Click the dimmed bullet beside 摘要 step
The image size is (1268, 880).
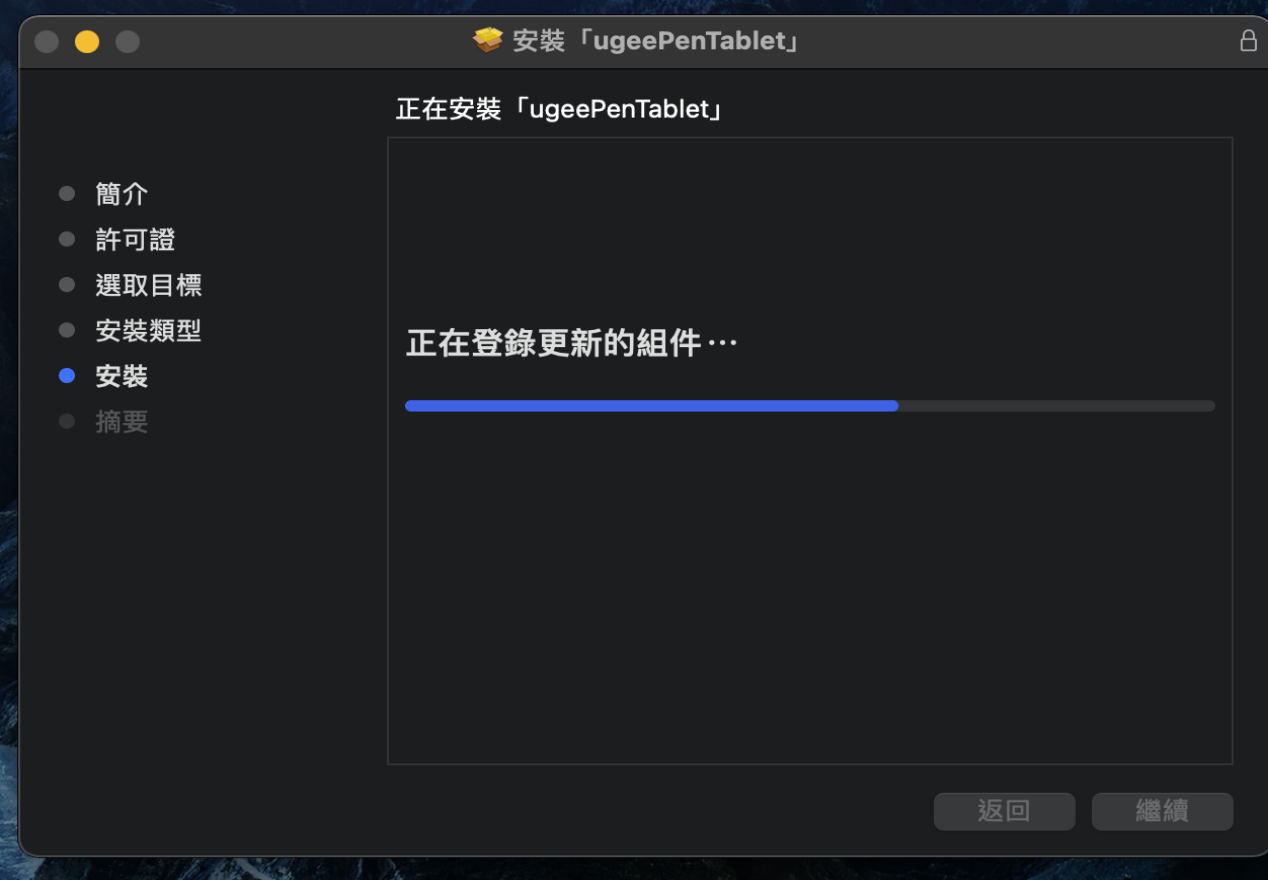tap(67, 422)
